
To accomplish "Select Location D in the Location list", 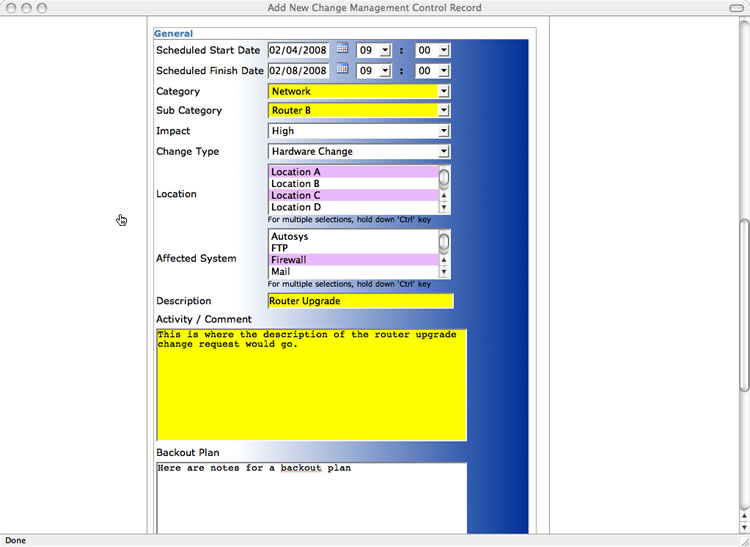I will 353,207.
